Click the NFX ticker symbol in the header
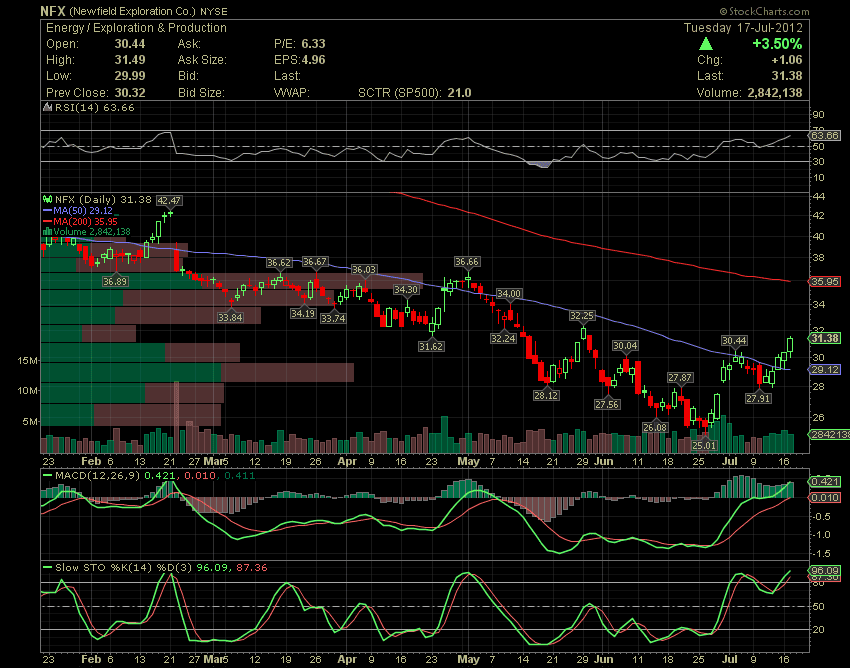 [53, 11]
